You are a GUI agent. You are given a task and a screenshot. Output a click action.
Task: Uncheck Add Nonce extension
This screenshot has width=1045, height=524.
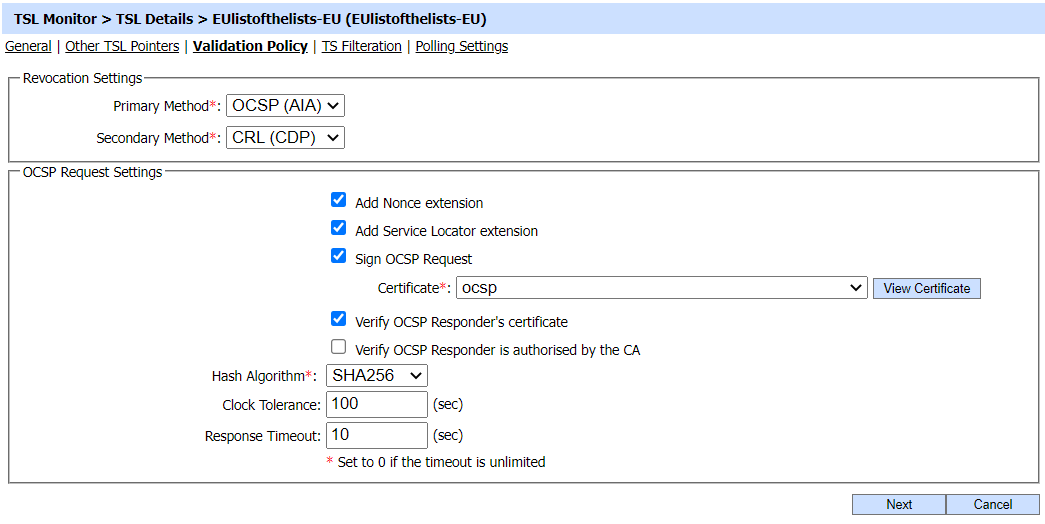coord(339,200)
